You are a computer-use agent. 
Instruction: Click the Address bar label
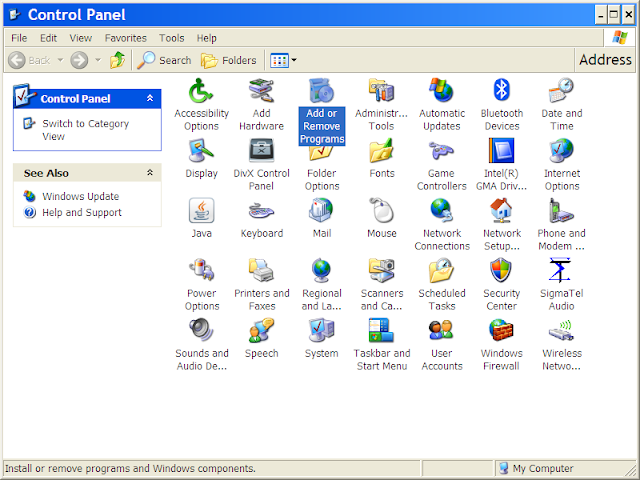click(605, 60)
